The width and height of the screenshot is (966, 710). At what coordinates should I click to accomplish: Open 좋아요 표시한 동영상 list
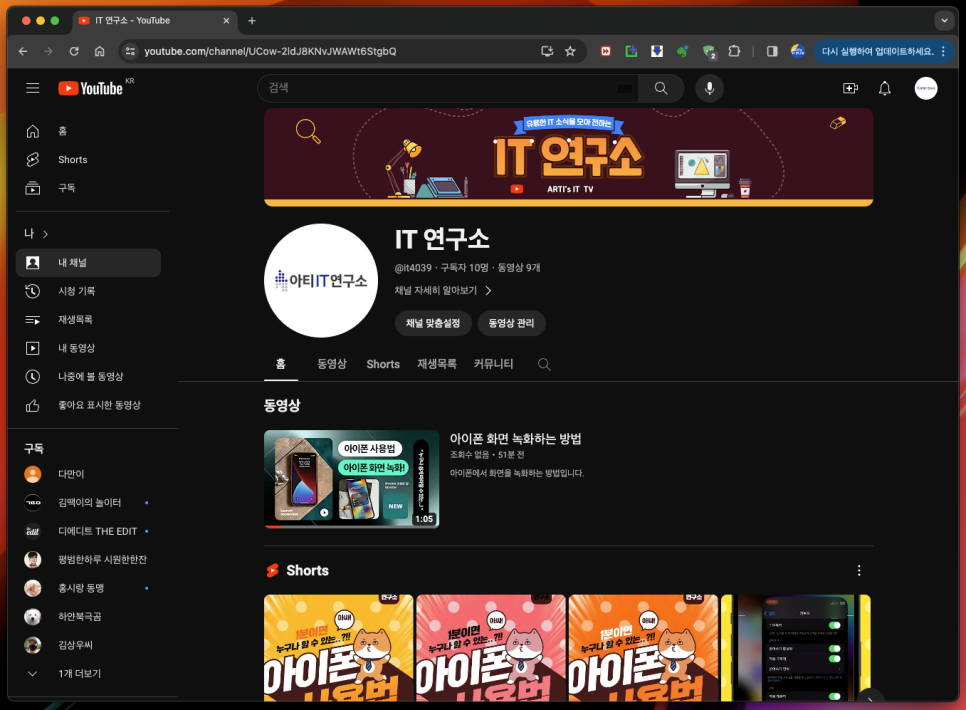pyautogui.click(x=88, y=405)
